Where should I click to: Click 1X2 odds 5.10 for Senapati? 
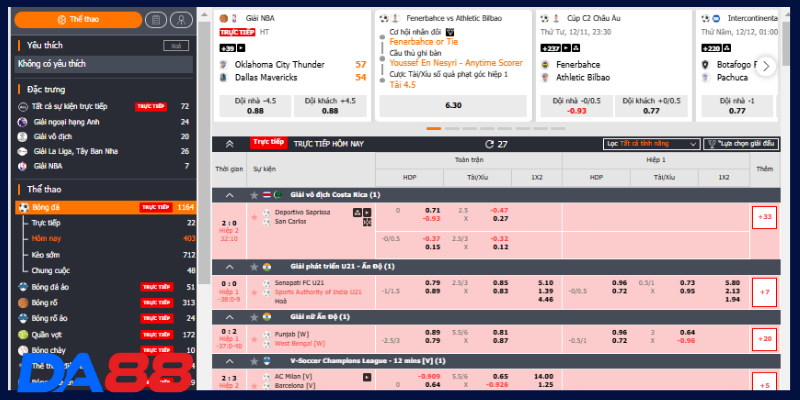(x=545, y=283)
